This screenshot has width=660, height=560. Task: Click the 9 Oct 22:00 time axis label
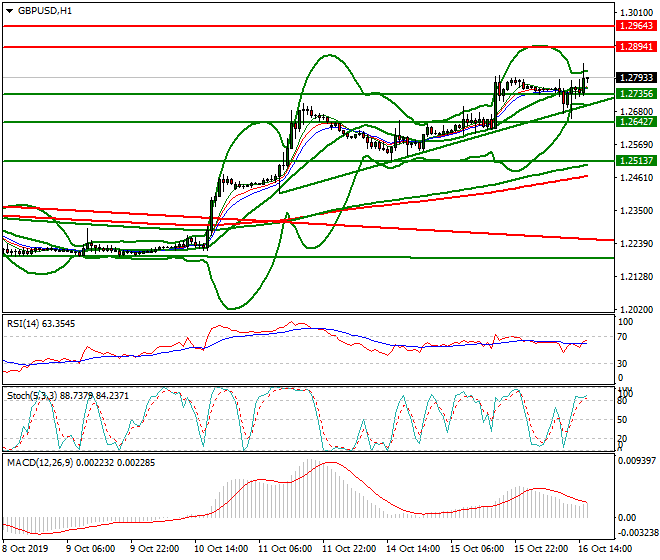coord(154,549)
